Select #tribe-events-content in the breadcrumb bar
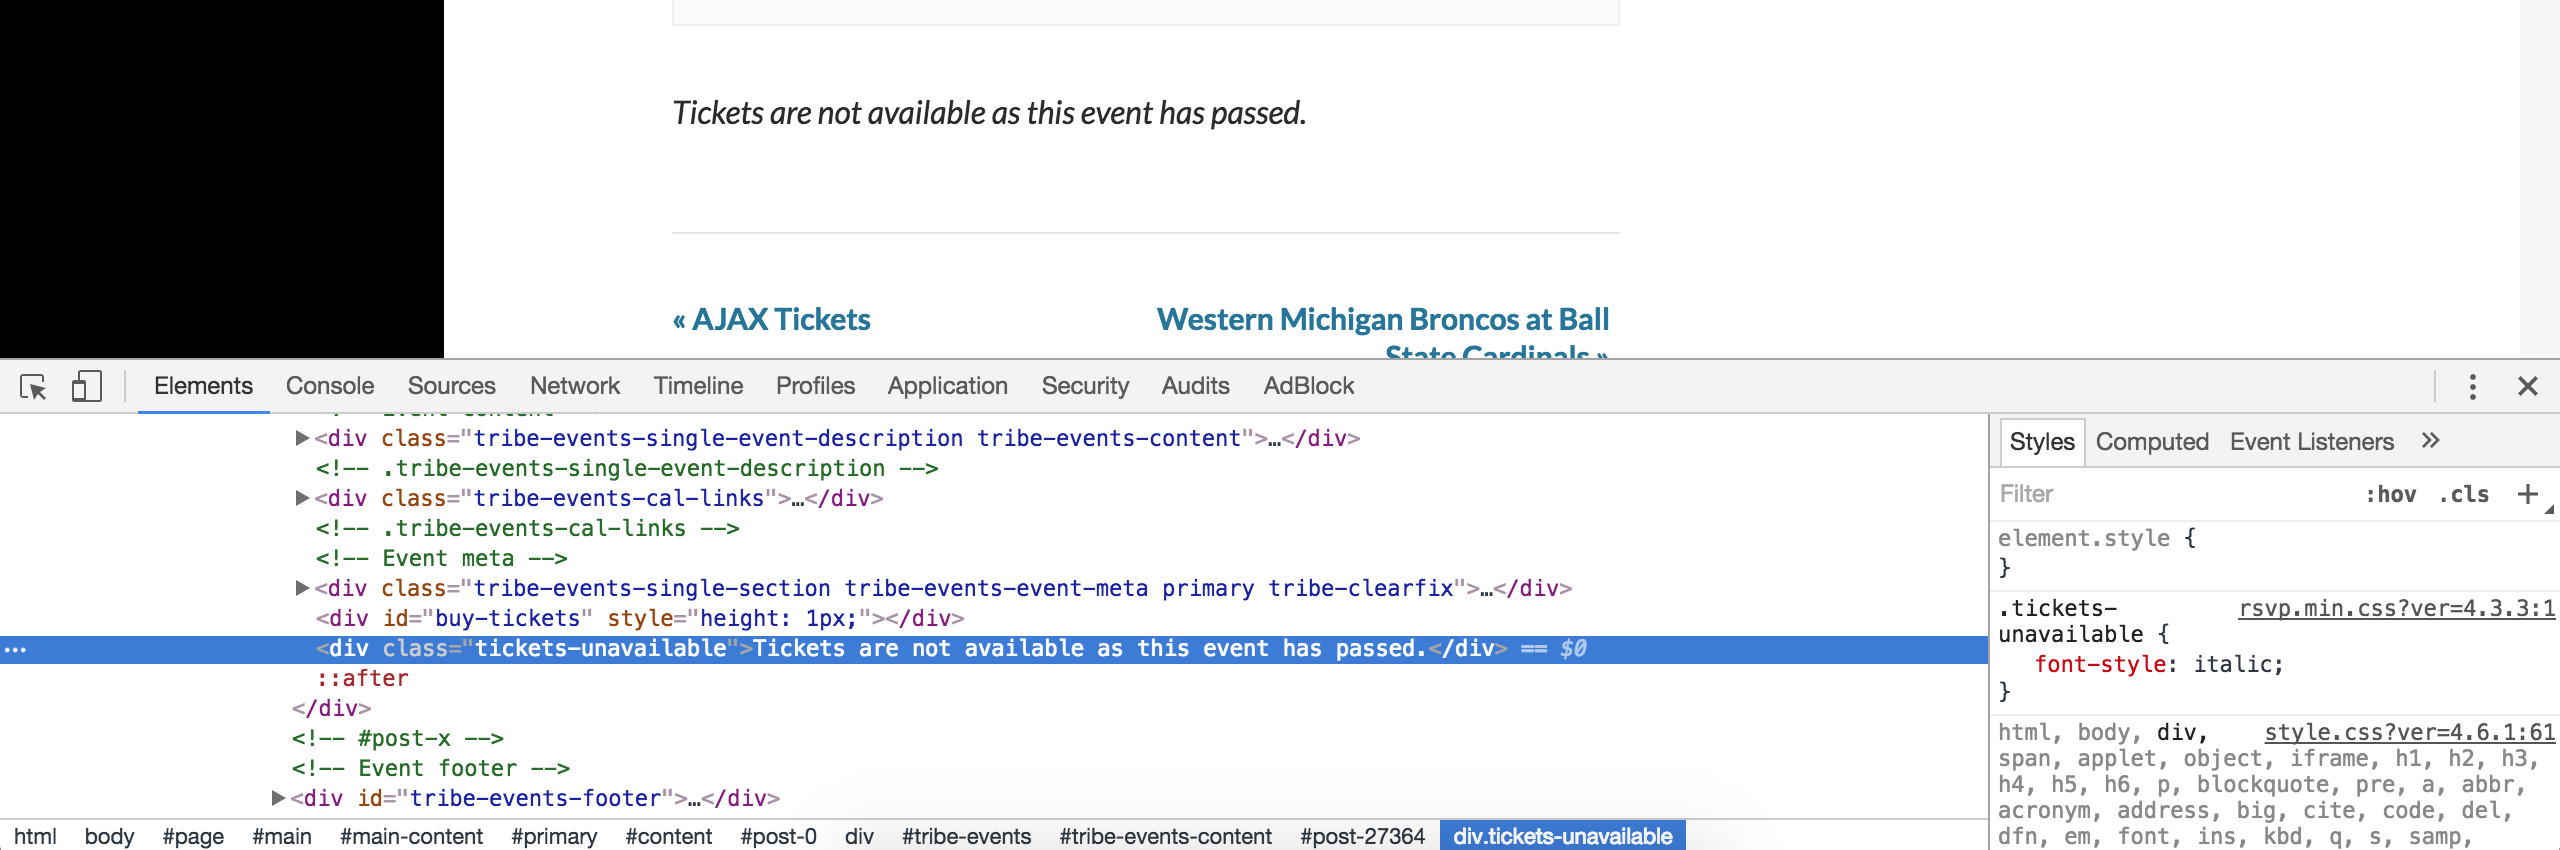The width and height of the screenshot is (2560, 850). (1165, 836)
